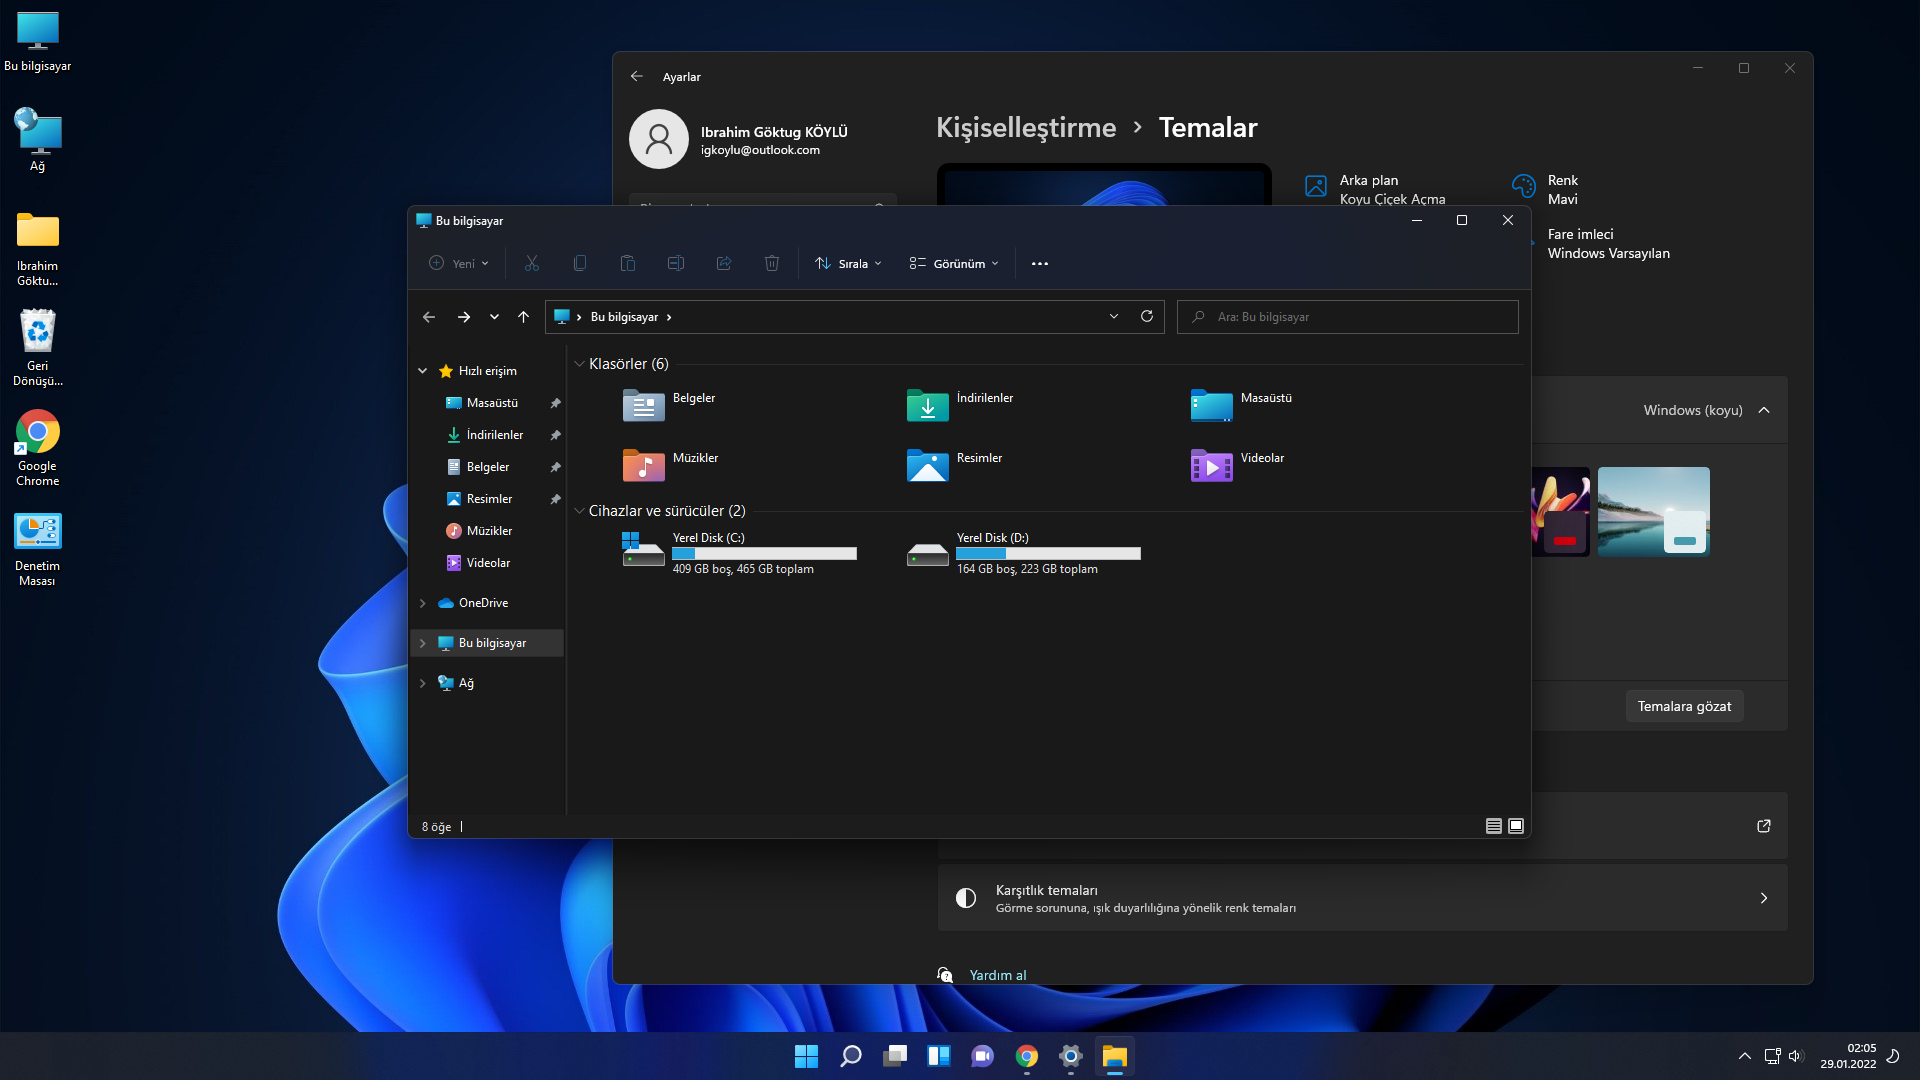
Task: Select Yerel Disk (C:) drive
Action: point(739,553)
